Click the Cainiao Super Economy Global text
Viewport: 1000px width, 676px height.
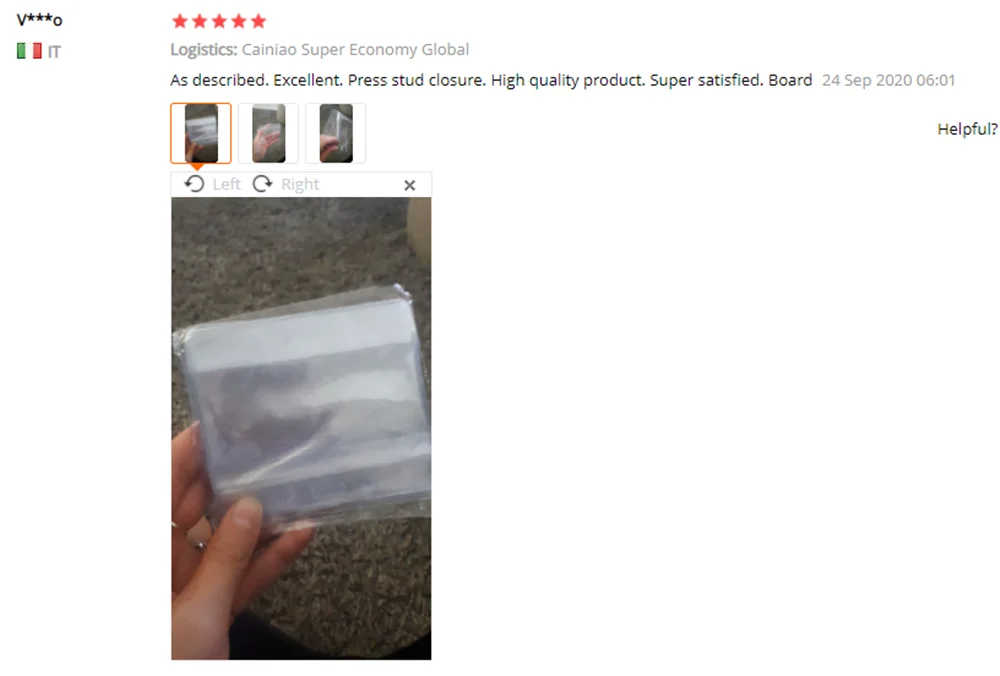click(355, 50)
